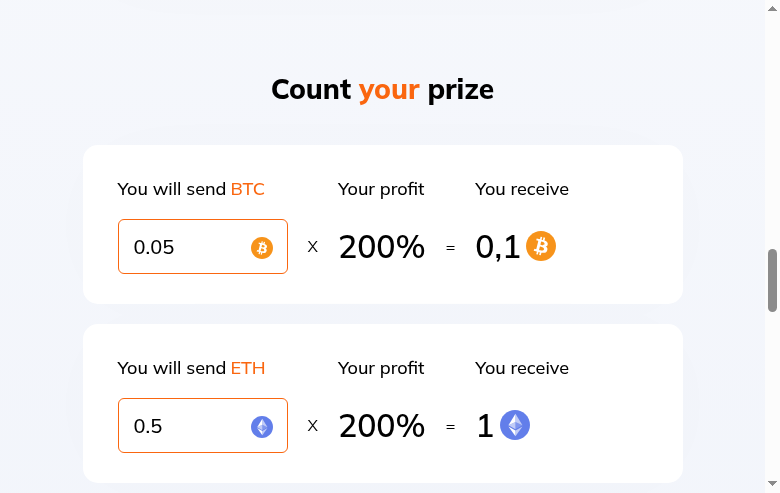780x493 pixels.
Task: Click "Your profit" label in BTC card
Action: 381,189
